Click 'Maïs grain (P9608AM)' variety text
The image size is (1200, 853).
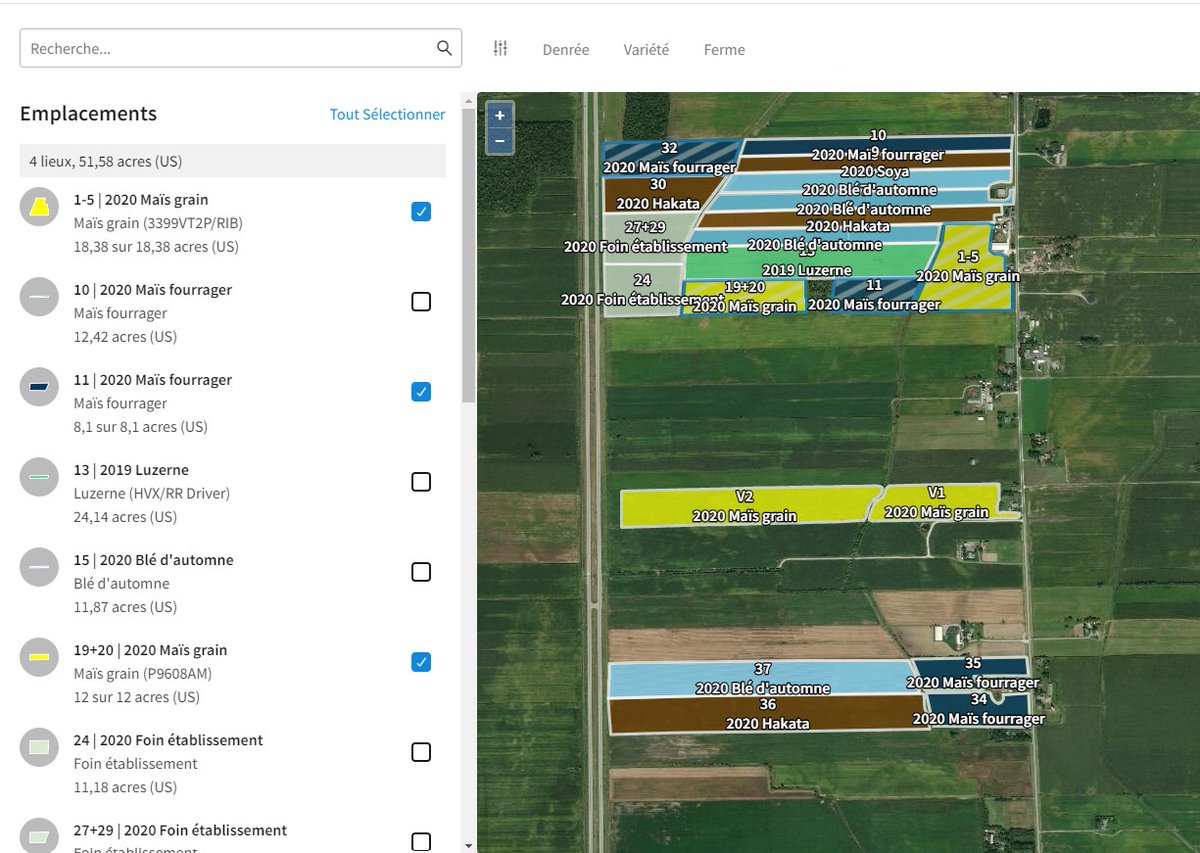click(x=143, y=673)
